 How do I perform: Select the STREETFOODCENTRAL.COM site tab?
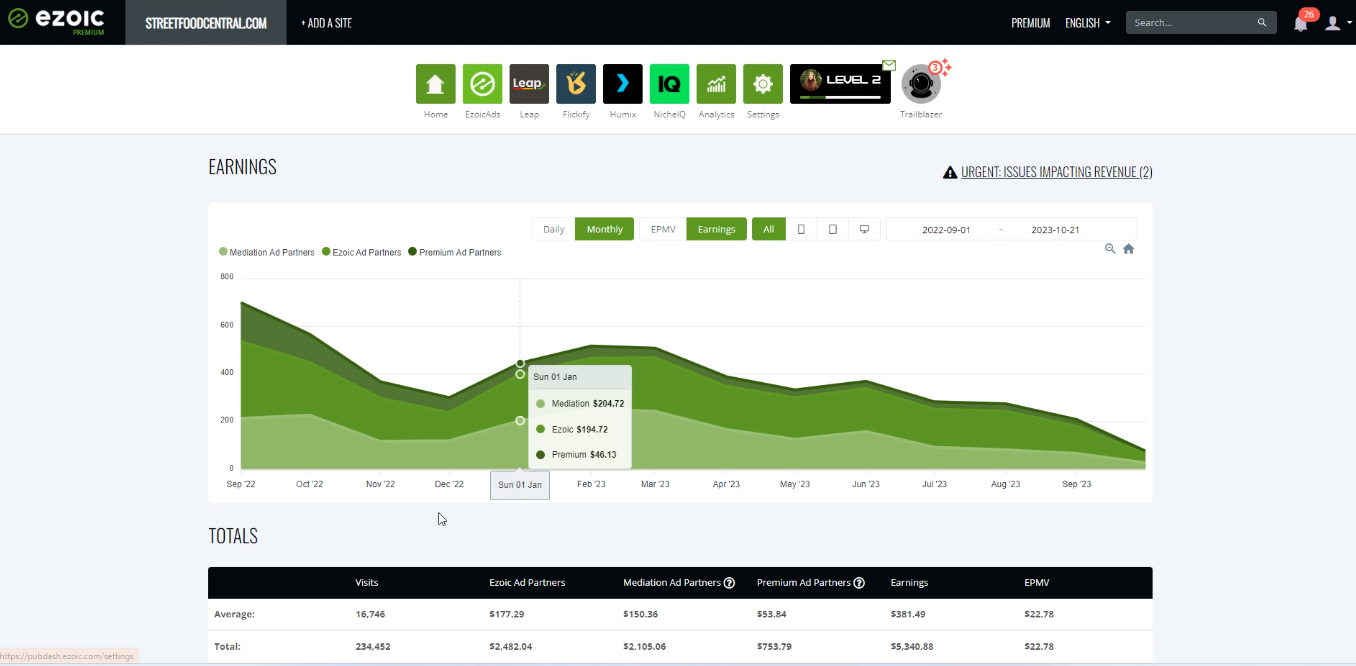click(206, 22)
